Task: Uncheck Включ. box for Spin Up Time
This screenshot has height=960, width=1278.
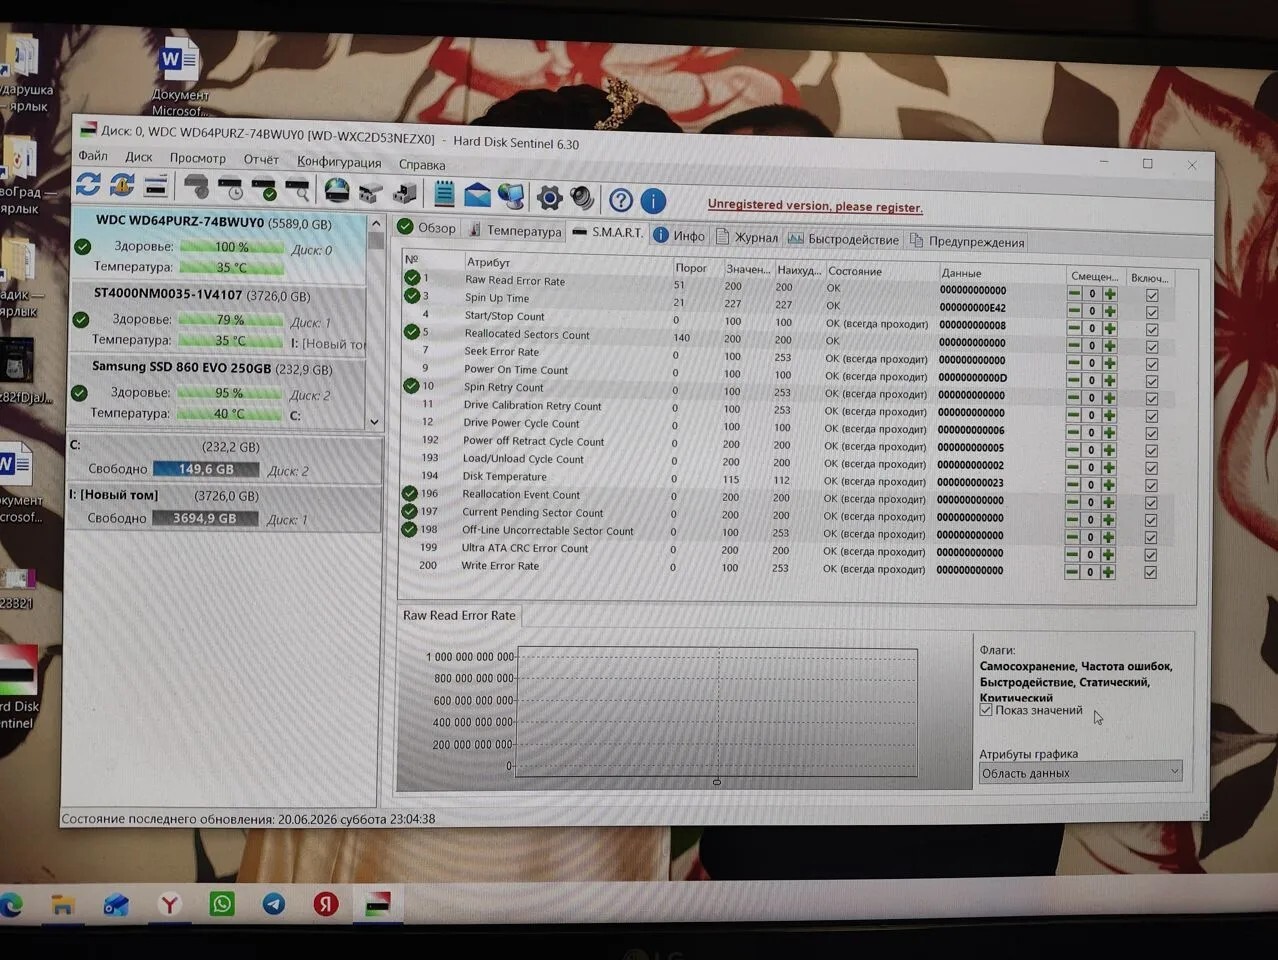Action: point(1152,312)
